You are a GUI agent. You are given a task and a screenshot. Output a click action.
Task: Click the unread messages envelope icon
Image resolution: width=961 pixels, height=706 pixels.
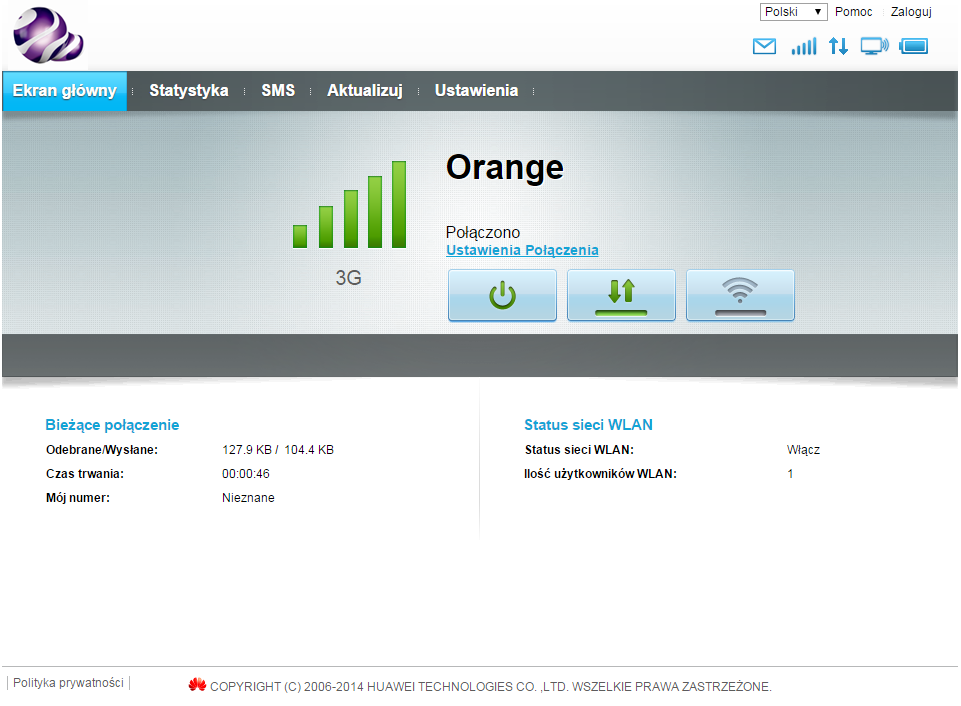pyautogui.click(x=764, y=46)
